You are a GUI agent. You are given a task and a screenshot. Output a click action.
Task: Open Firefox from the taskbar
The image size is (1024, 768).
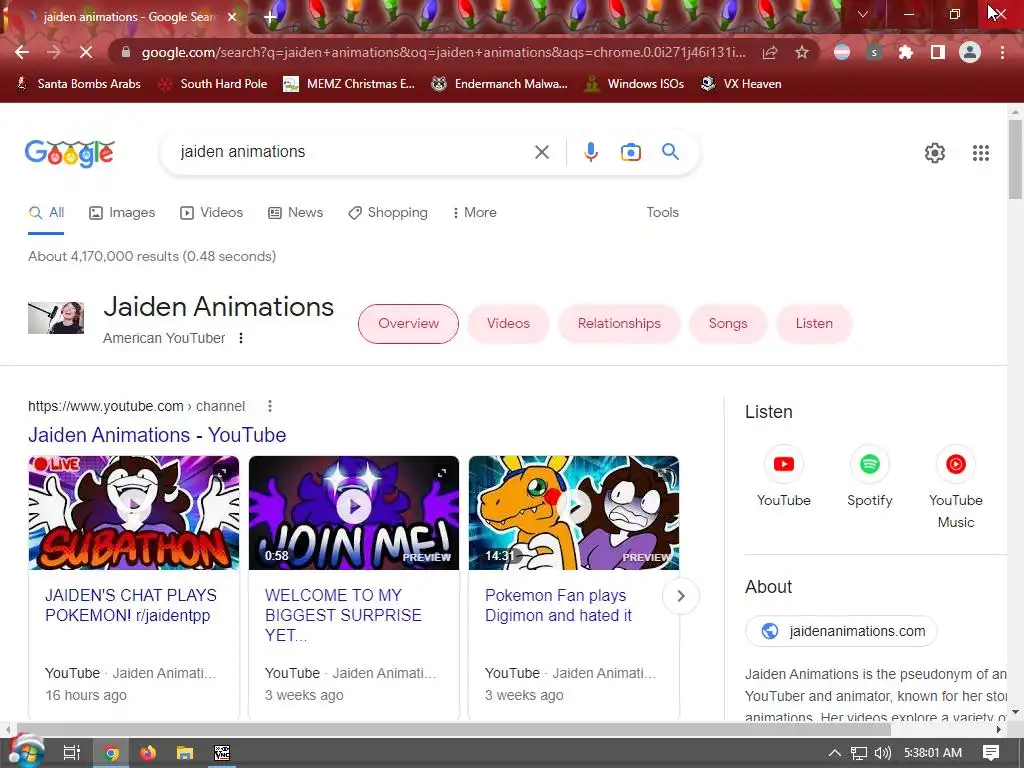tap(148, 753)
